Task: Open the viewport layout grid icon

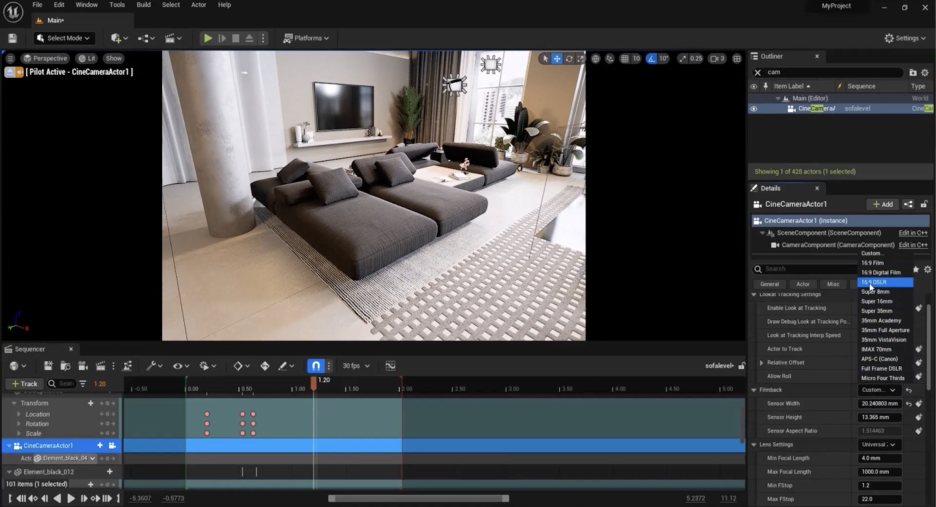Action: [737, 59]
